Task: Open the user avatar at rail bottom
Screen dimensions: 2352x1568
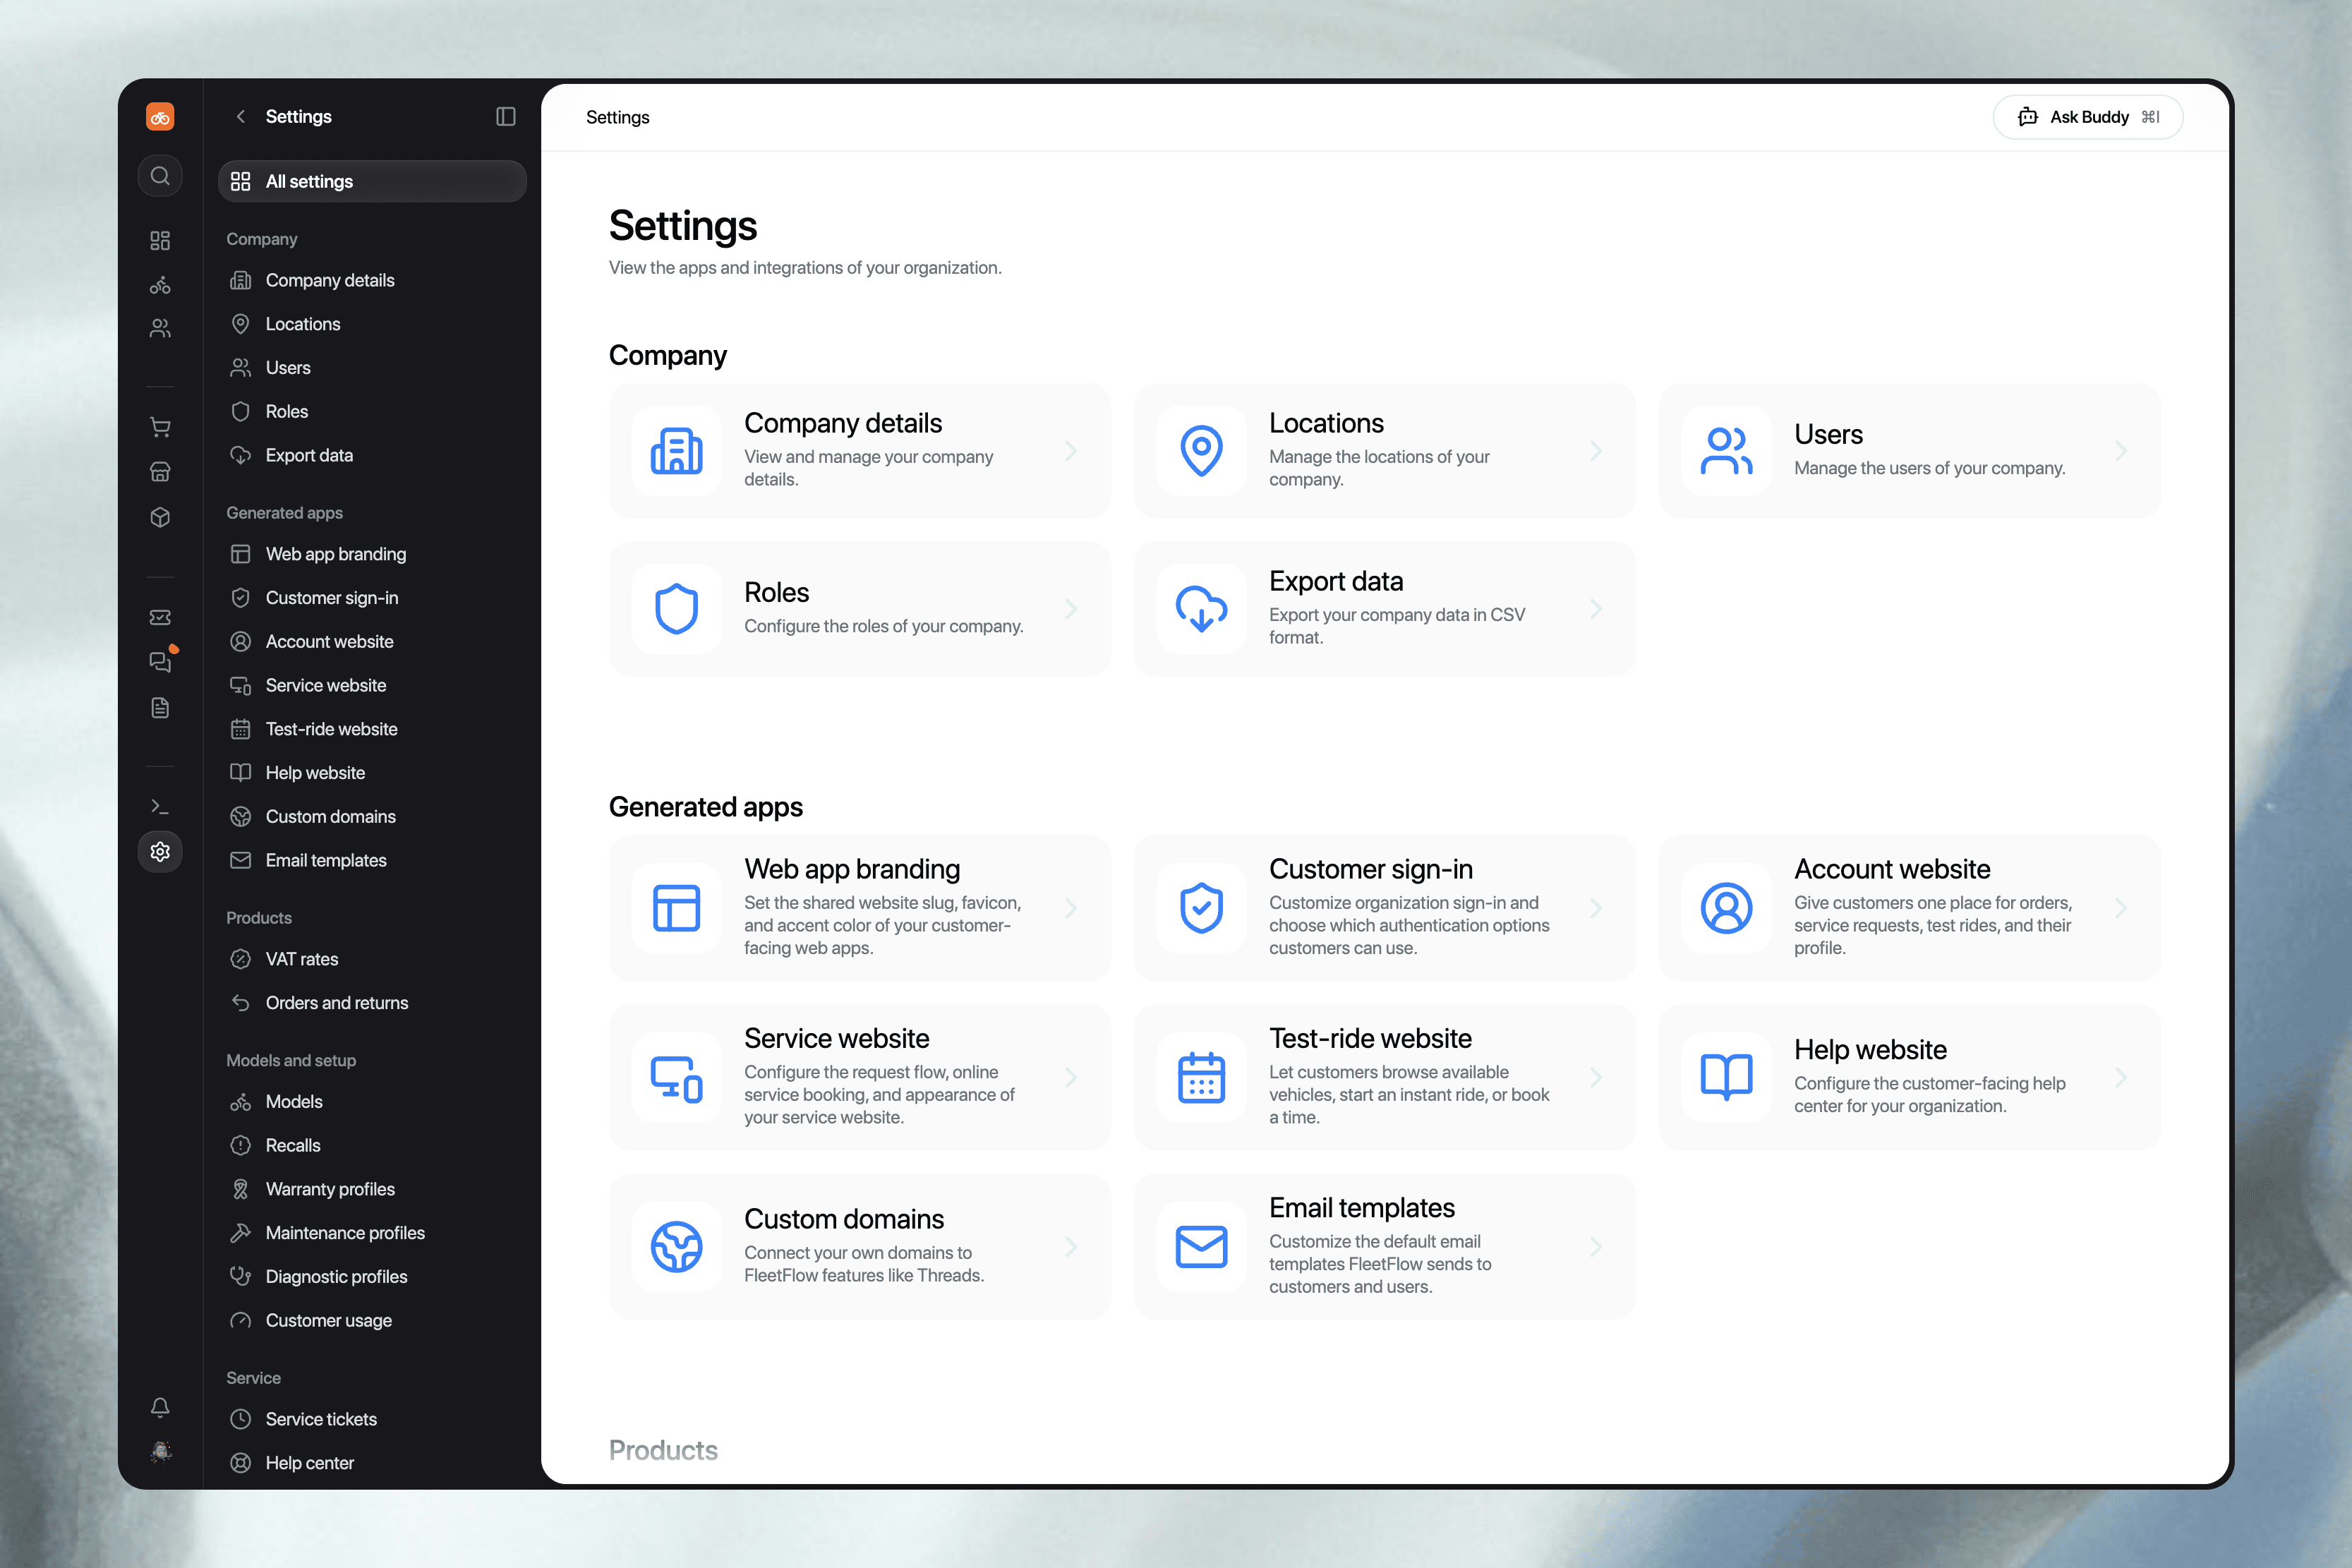Action: point(160,1451)
